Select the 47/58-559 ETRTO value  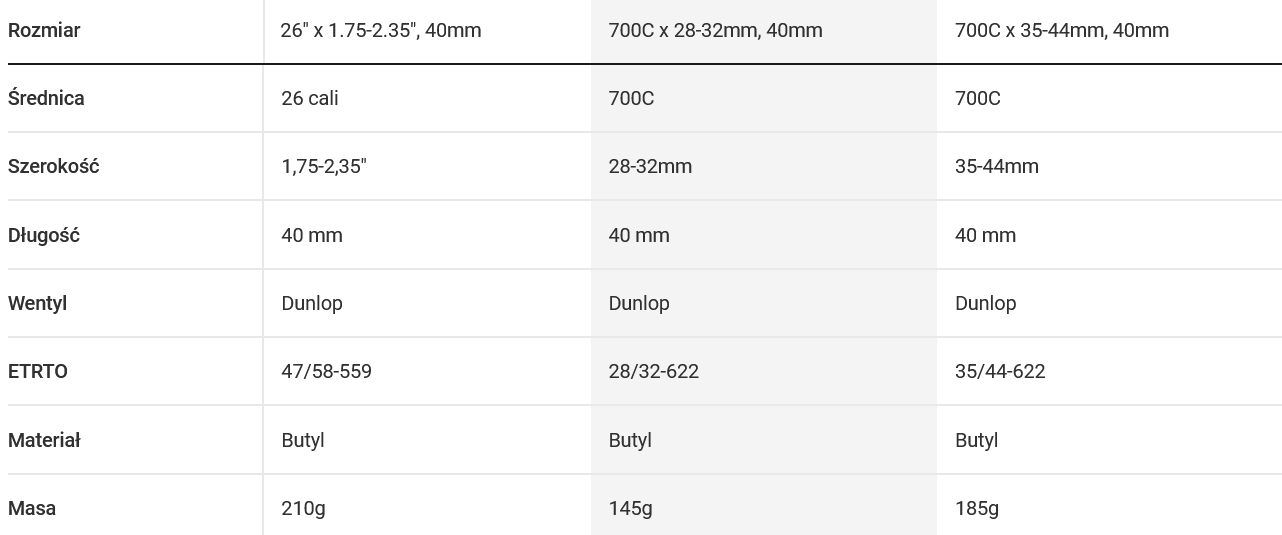point(326,371)
